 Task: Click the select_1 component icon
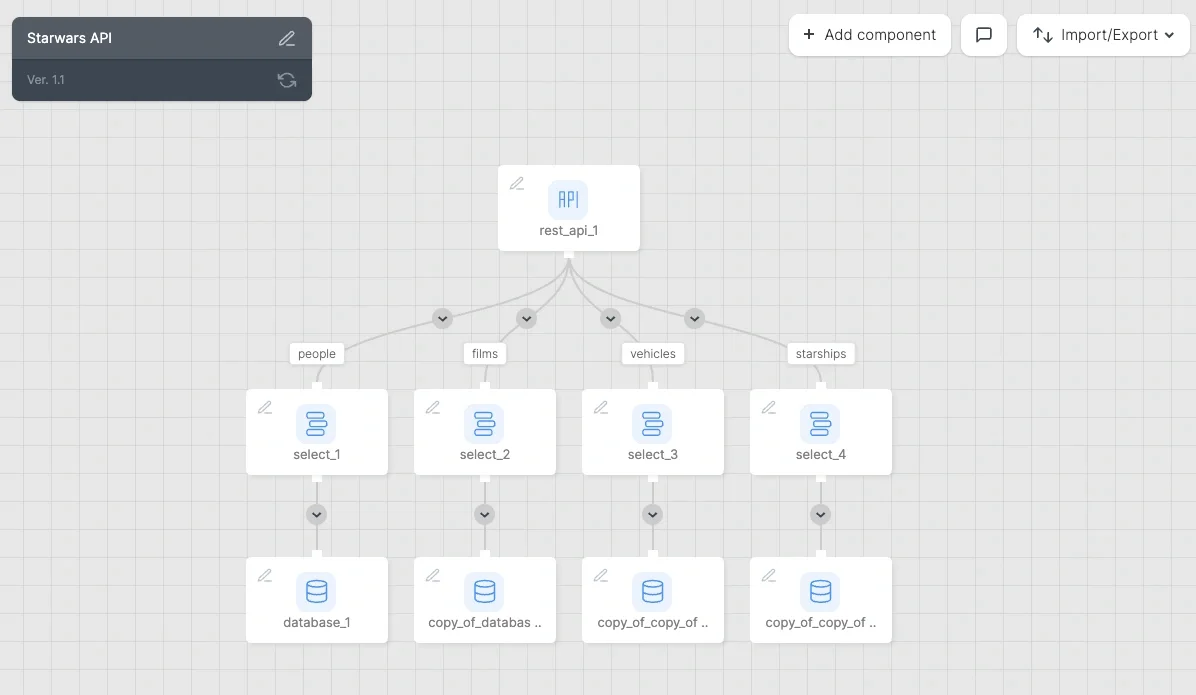pos(316,423)
